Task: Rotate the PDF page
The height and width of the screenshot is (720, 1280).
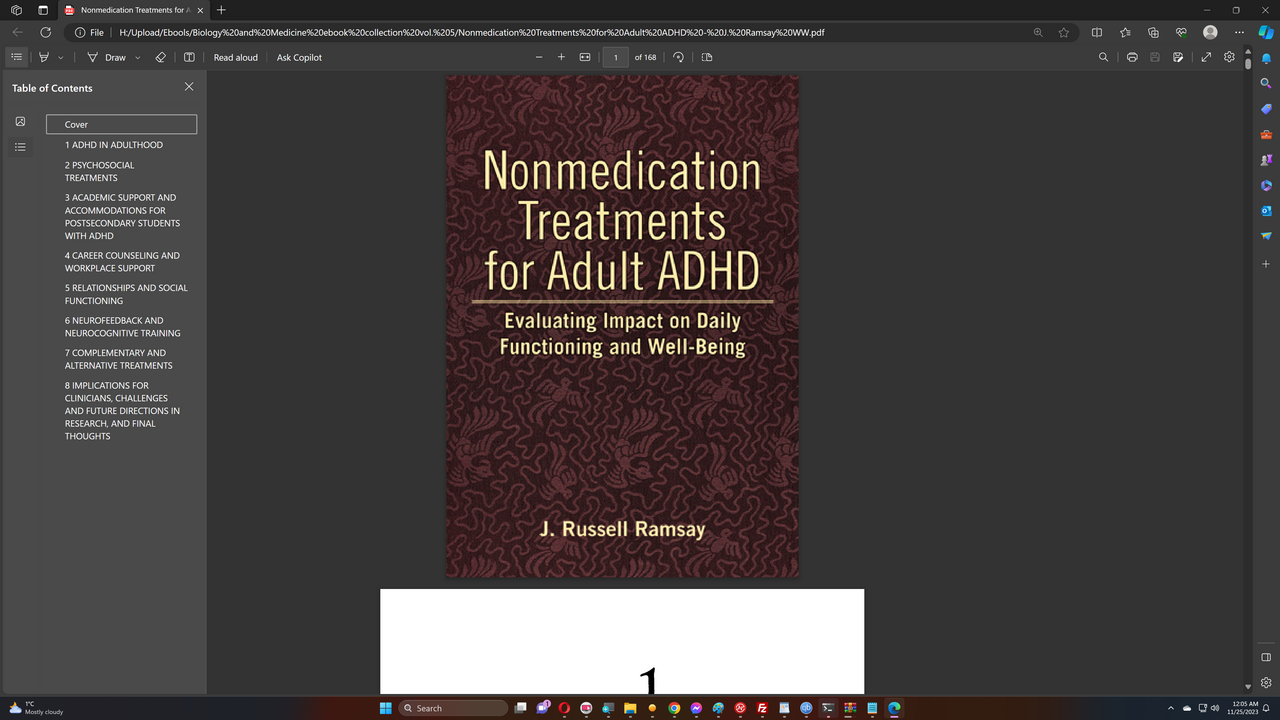Action: click(678, 57)
